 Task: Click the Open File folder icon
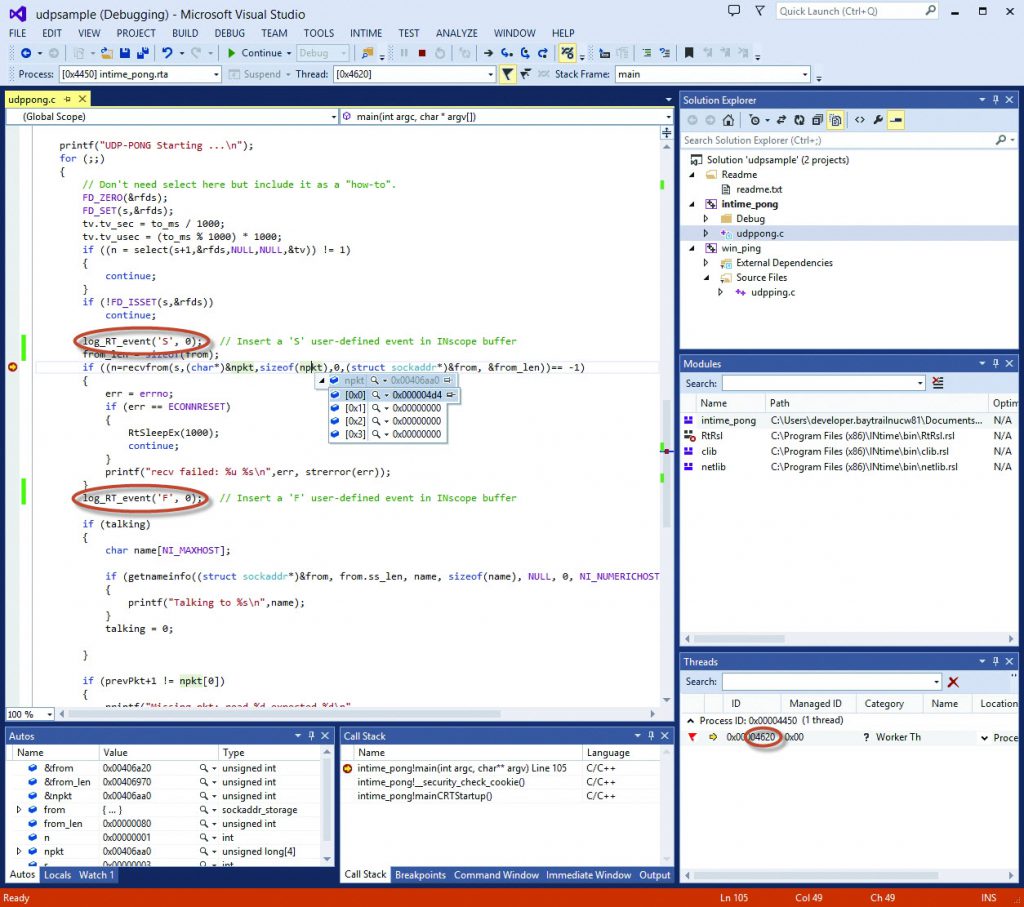[x=106, y=53]
